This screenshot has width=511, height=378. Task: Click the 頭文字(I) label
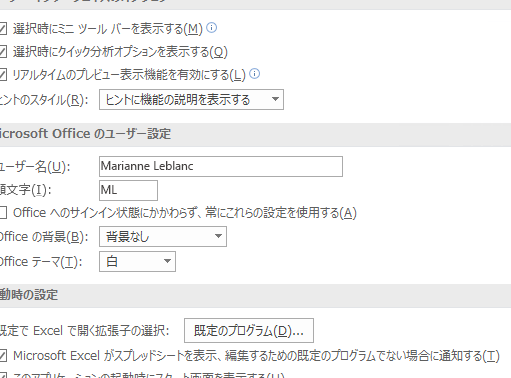pos(26,190)
